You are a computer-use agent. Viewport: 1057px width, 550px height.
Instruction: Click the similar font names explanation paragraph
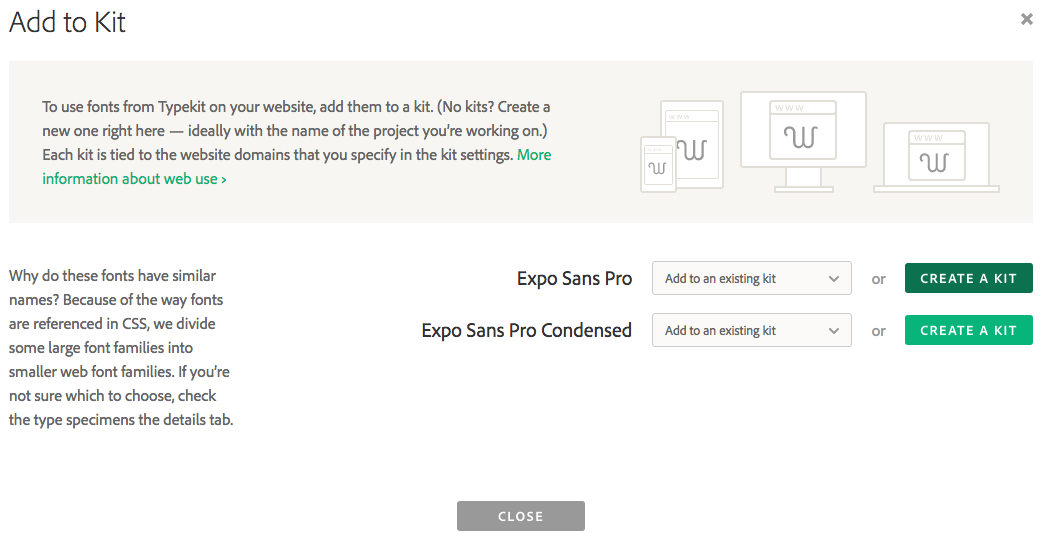pos(120,348)
